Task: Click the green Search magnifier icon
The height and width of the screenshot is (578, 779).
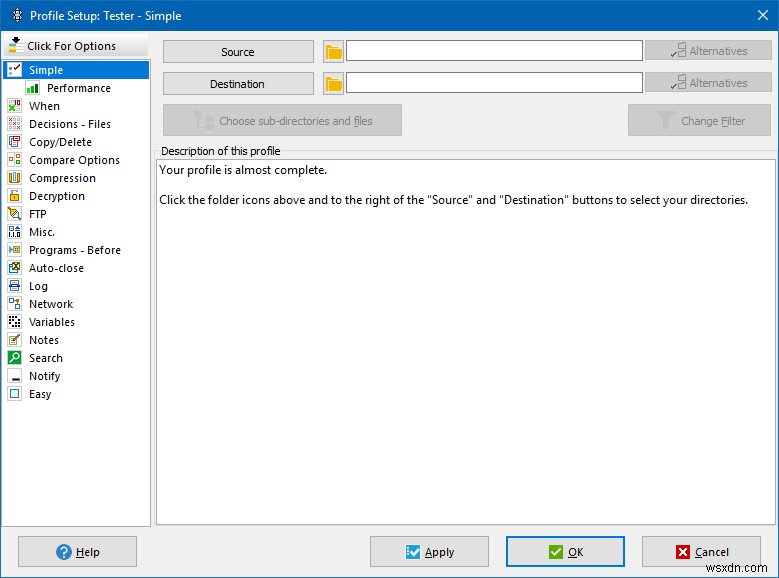Action: pos(14,358)
